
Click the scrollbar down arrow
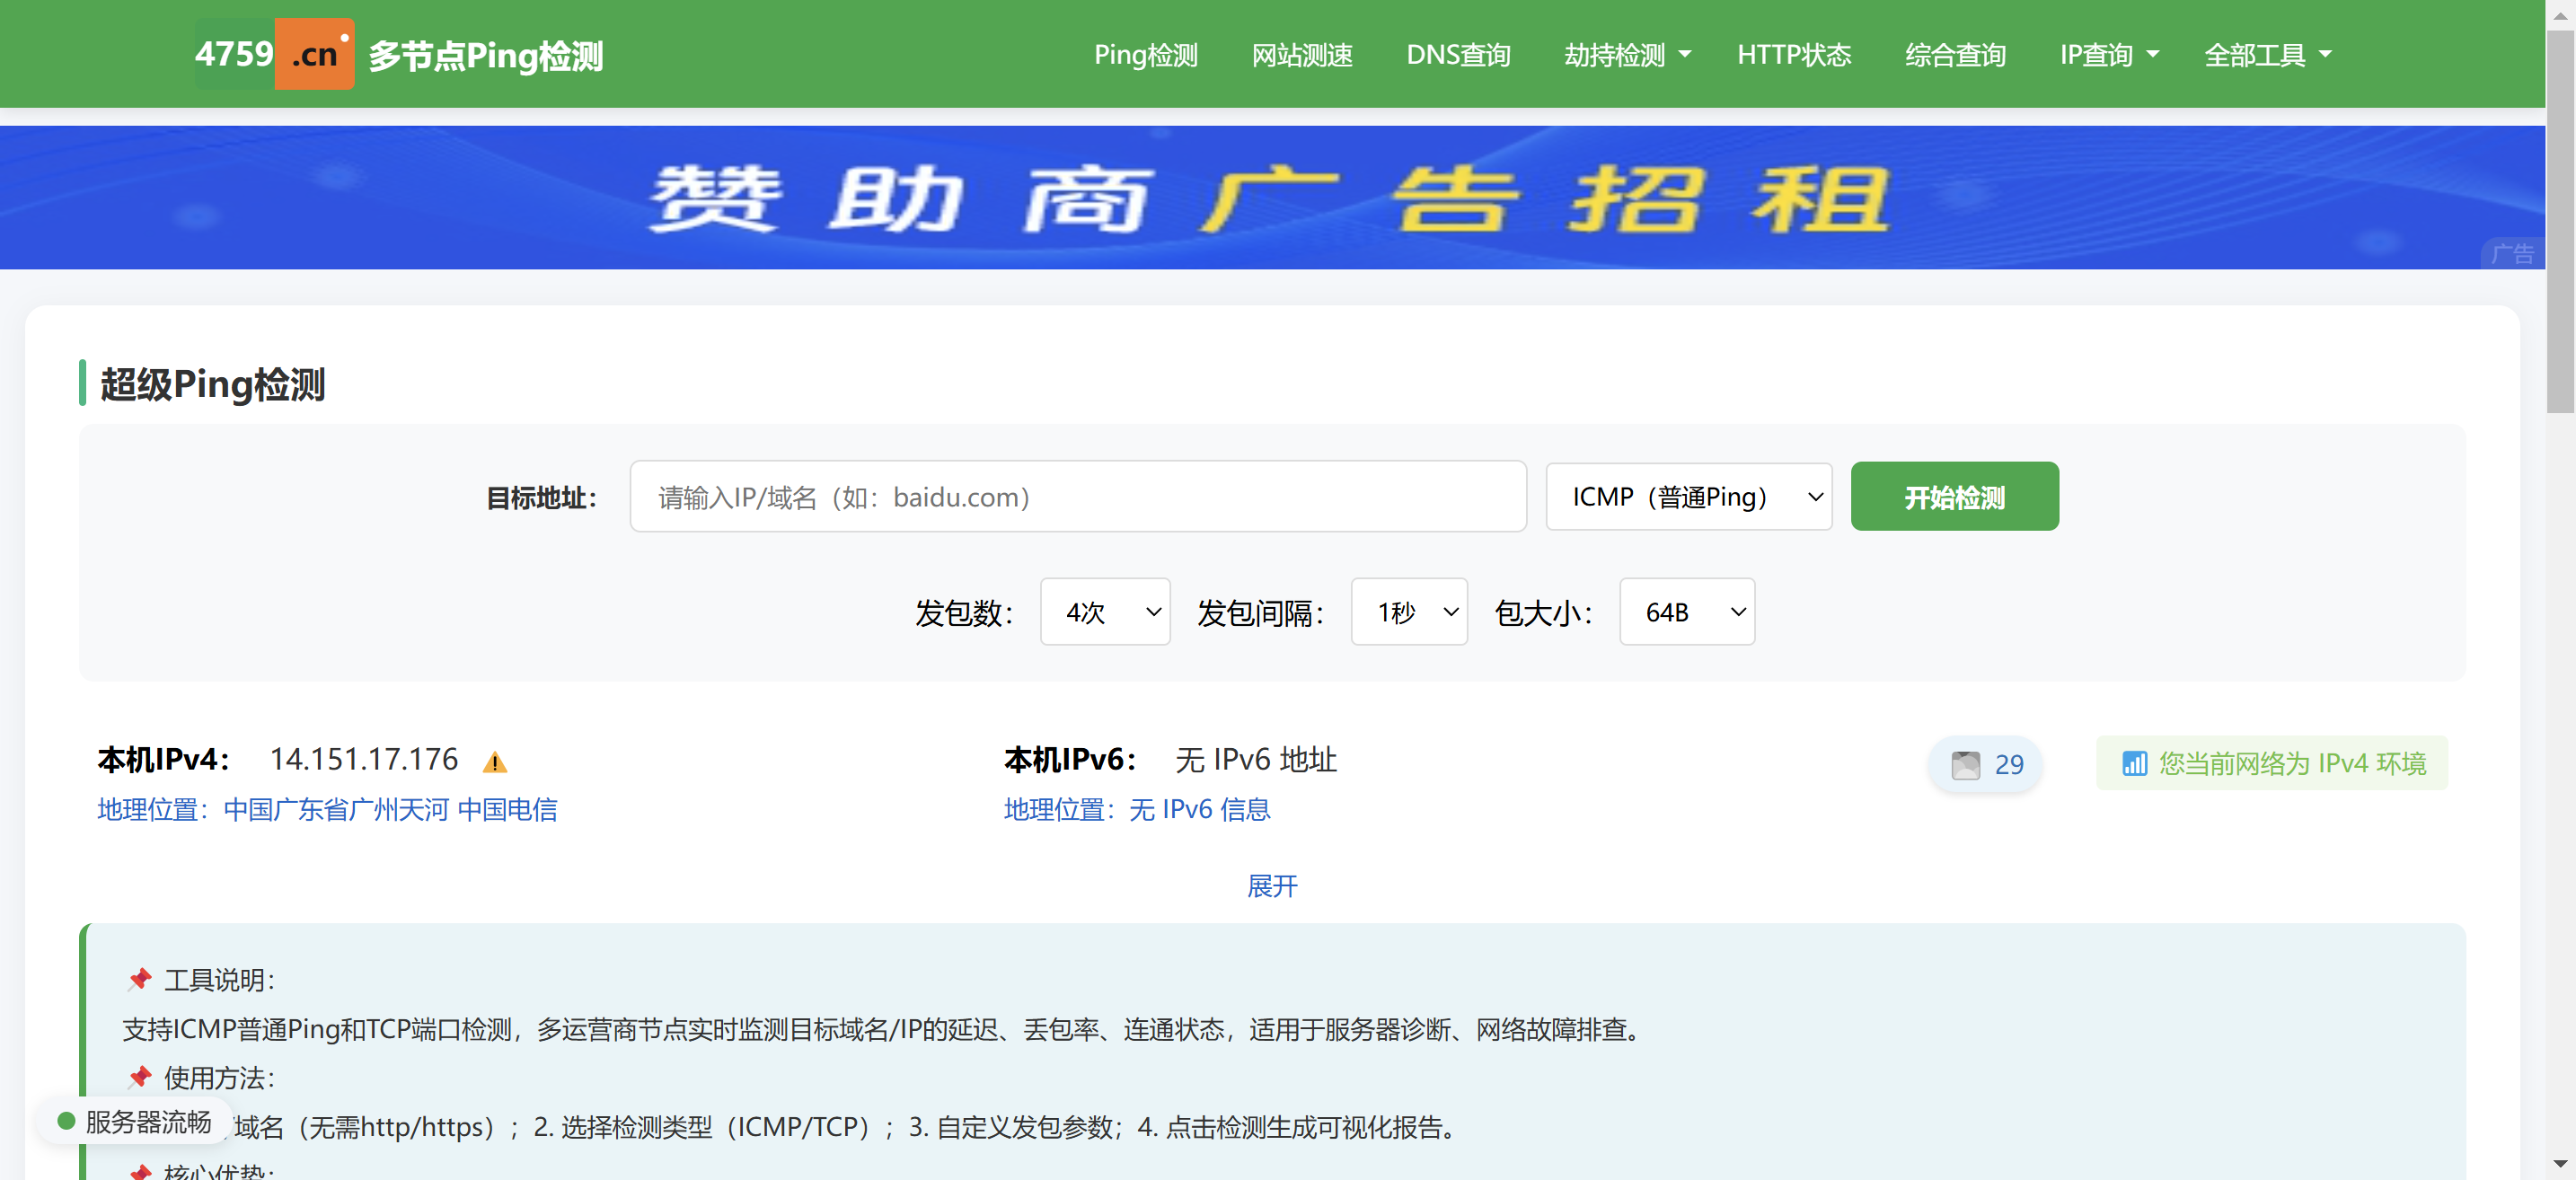point(2560,1164)
